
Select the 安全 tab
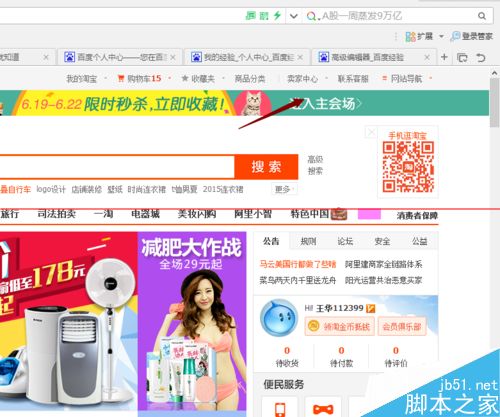point(382,241)
